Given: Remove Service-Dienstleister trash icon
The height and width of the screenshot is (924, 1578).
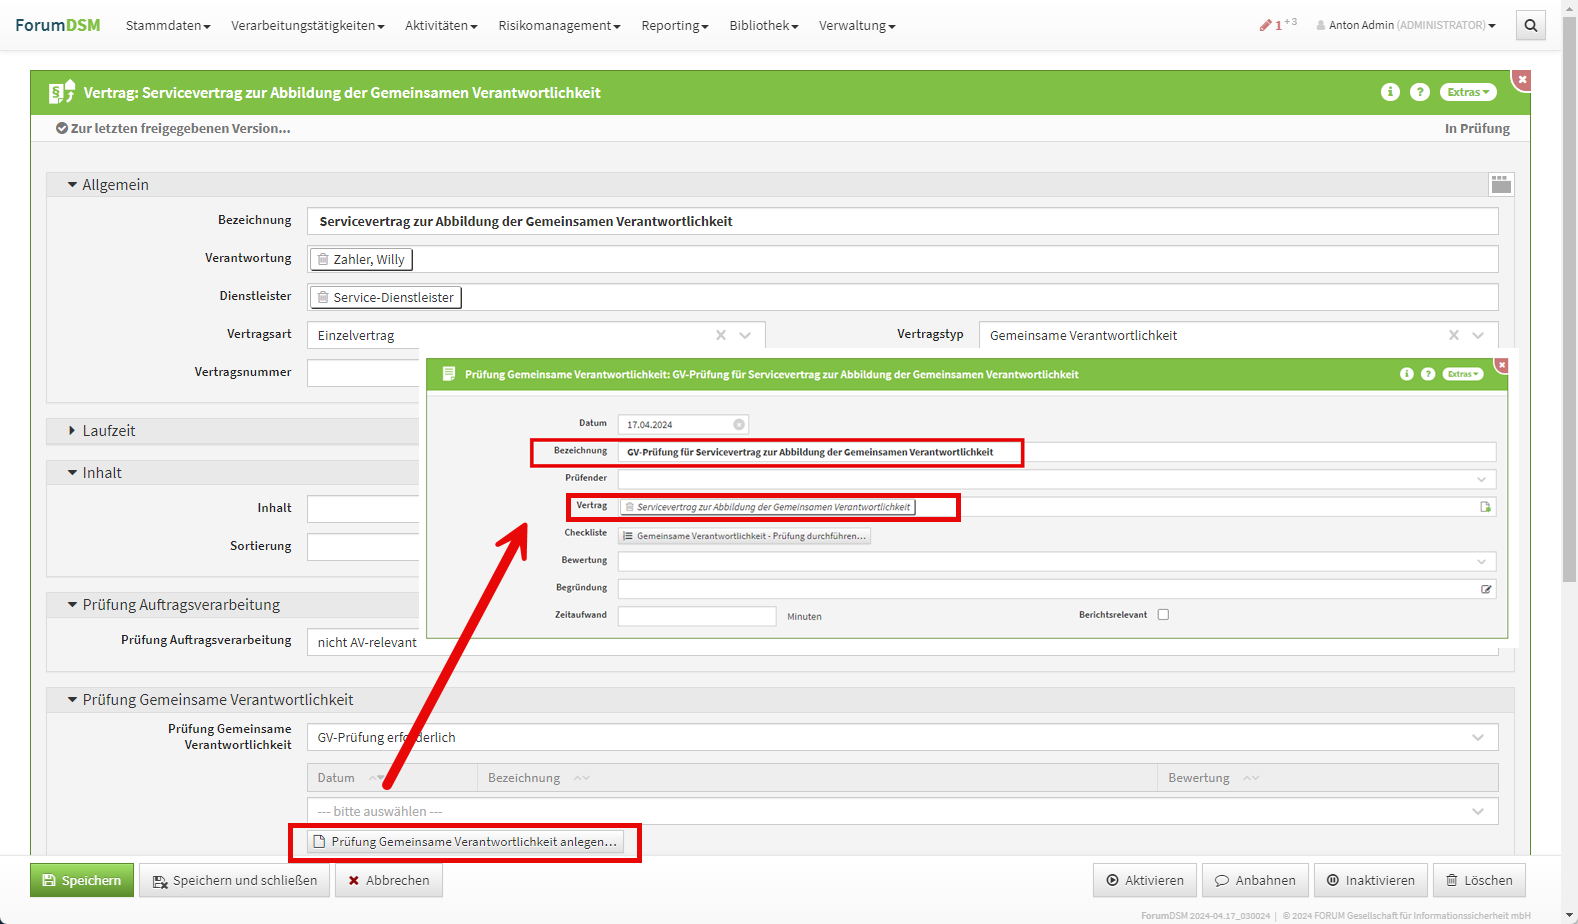Looking at the screenshot, I should (x=323, y=297).
